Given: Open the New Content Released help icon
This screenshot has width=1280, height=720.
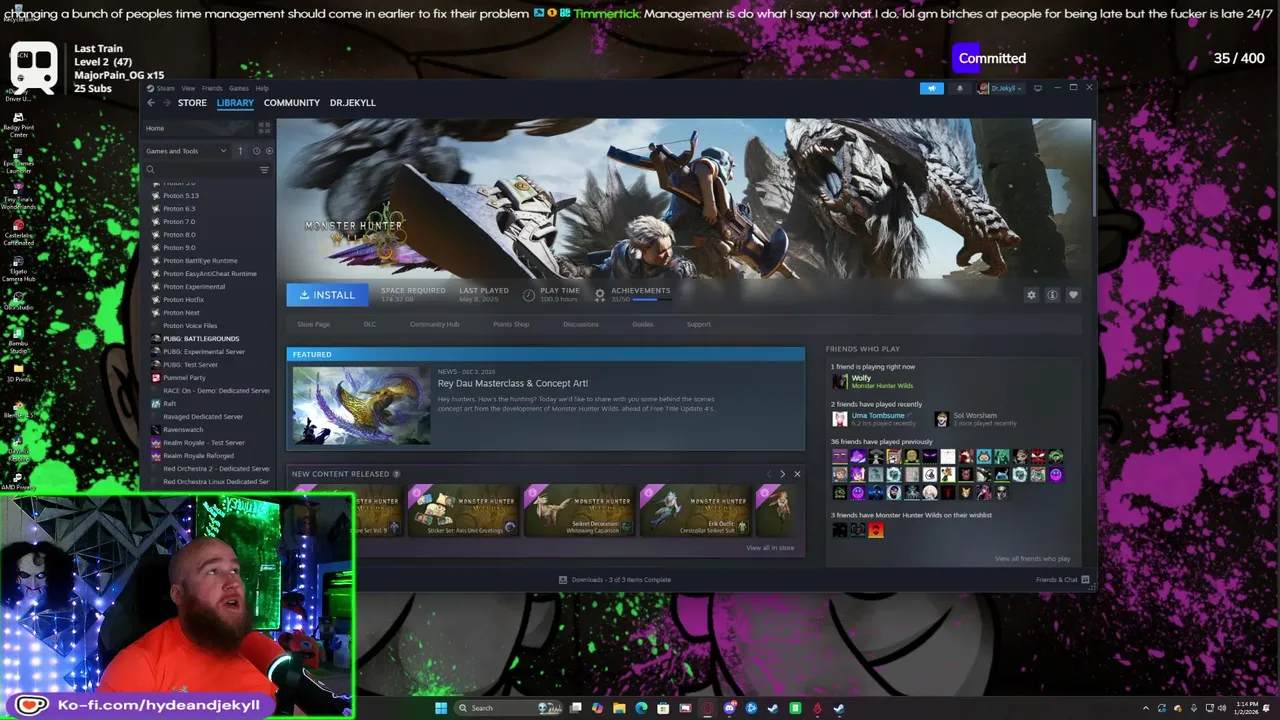Looking at the screenshot, I should pyautogui.click(x=397, y=474).
